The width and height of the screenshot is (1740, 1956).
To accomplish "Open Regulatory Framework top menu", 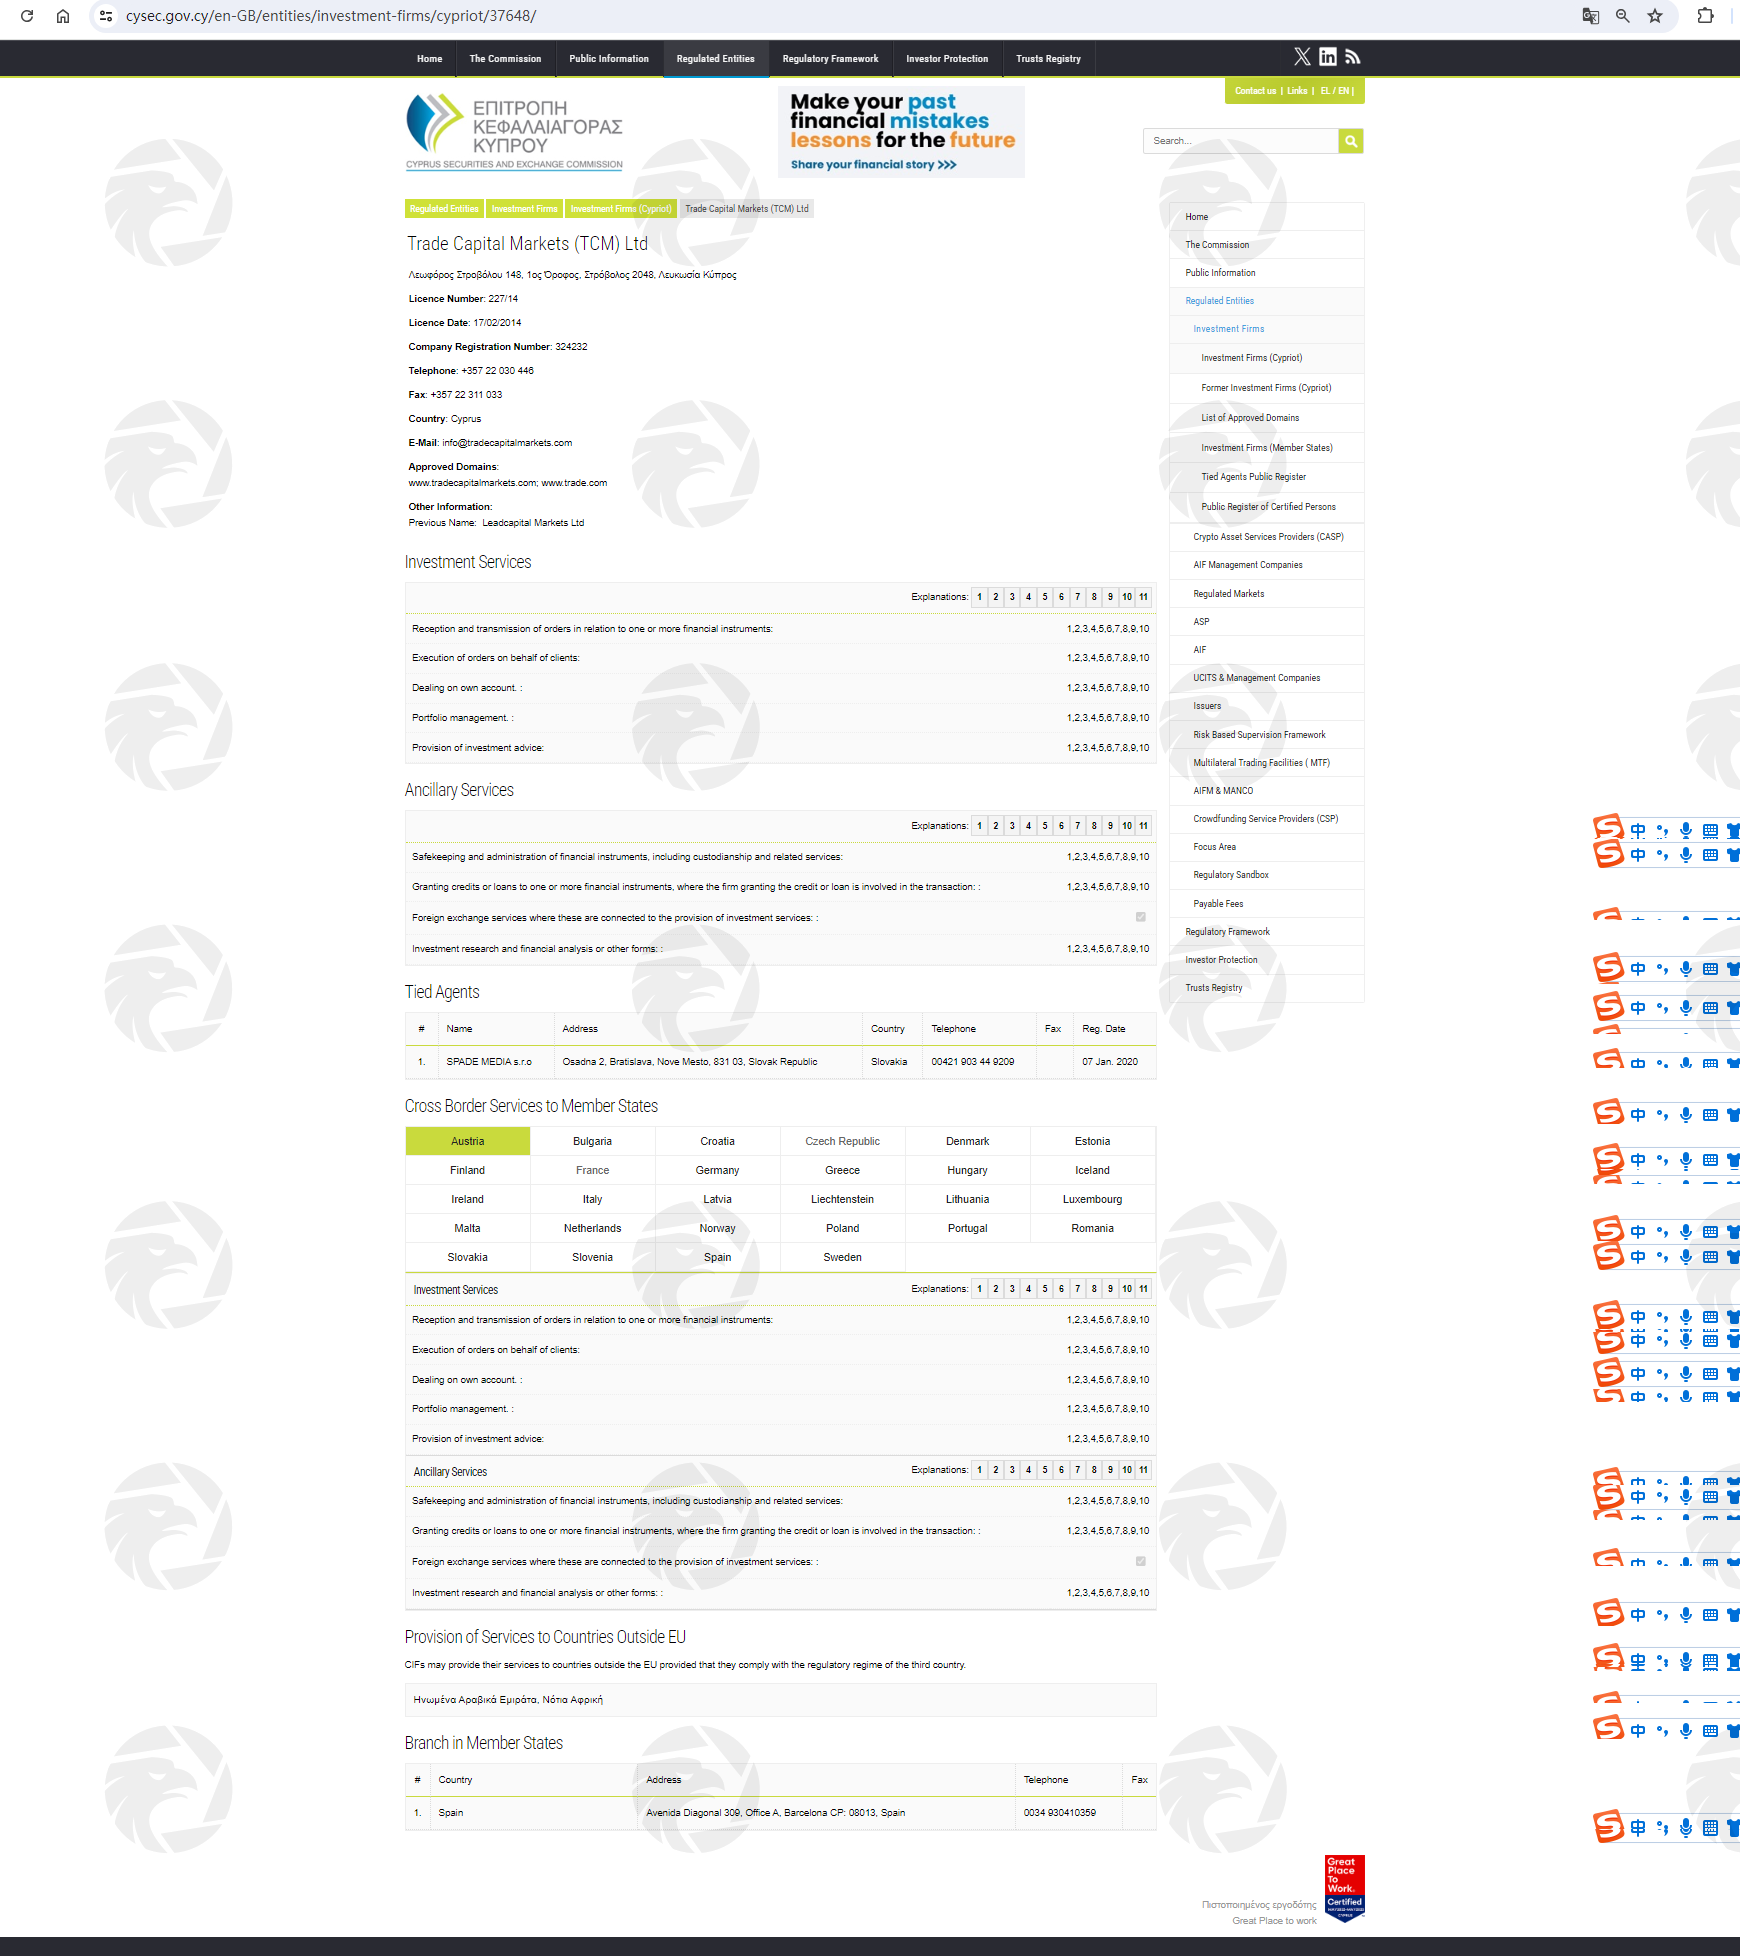I will [830, 59].
